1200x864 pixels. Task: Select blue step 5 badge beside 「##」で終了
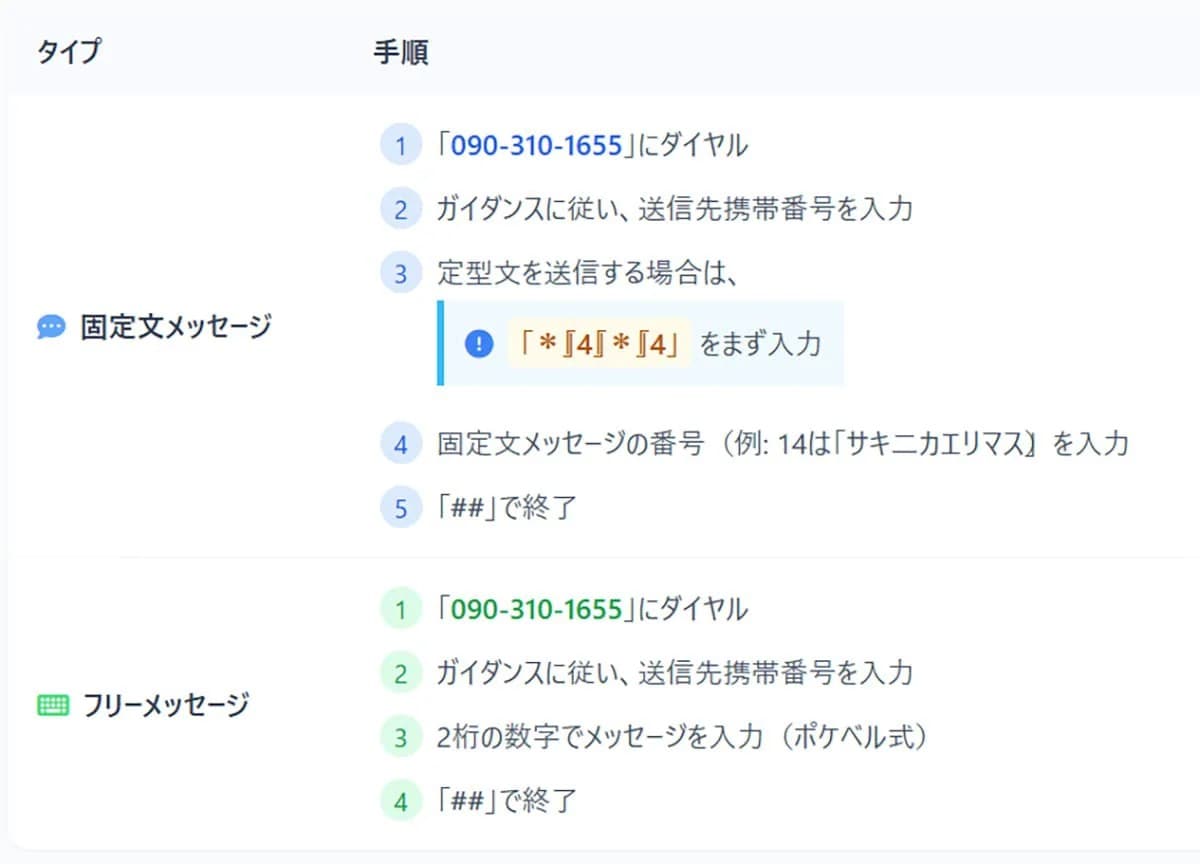pos(401,508)
